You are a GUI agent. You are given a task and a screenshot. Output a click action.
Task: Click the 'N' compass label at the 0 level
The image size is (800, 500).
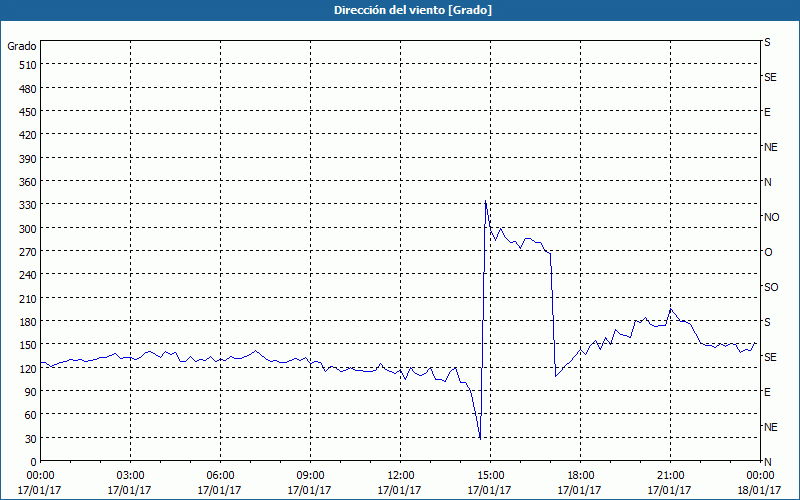pos(767,462)
